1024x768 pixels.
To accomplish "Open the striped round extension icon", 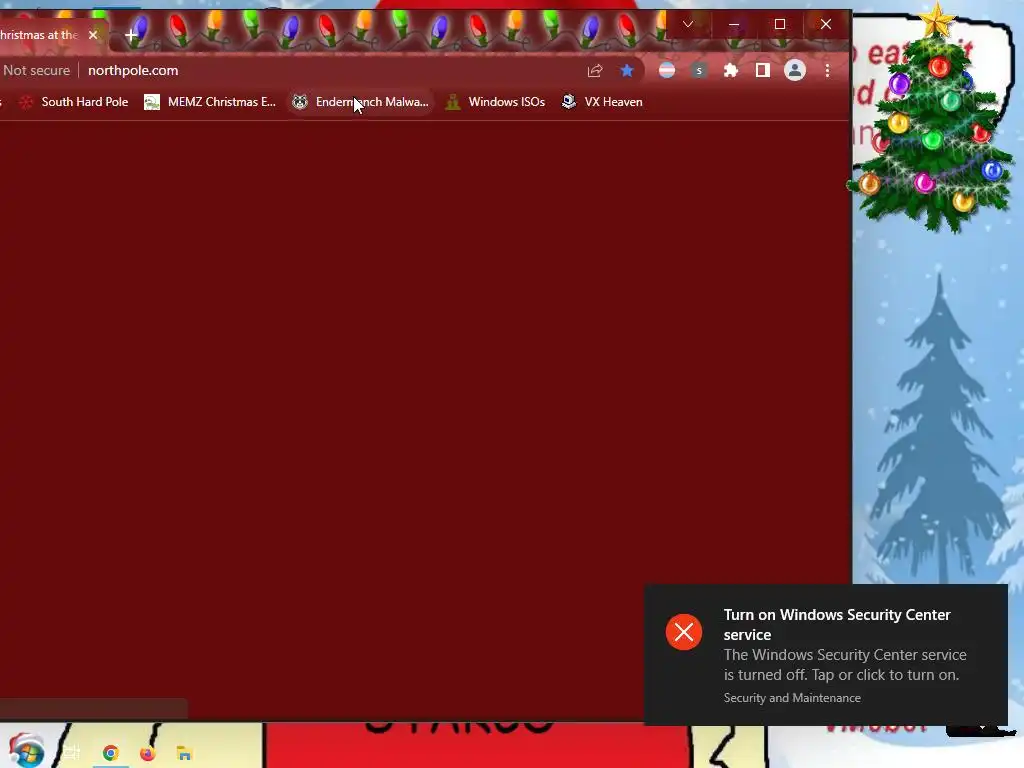I will [667, 70].
